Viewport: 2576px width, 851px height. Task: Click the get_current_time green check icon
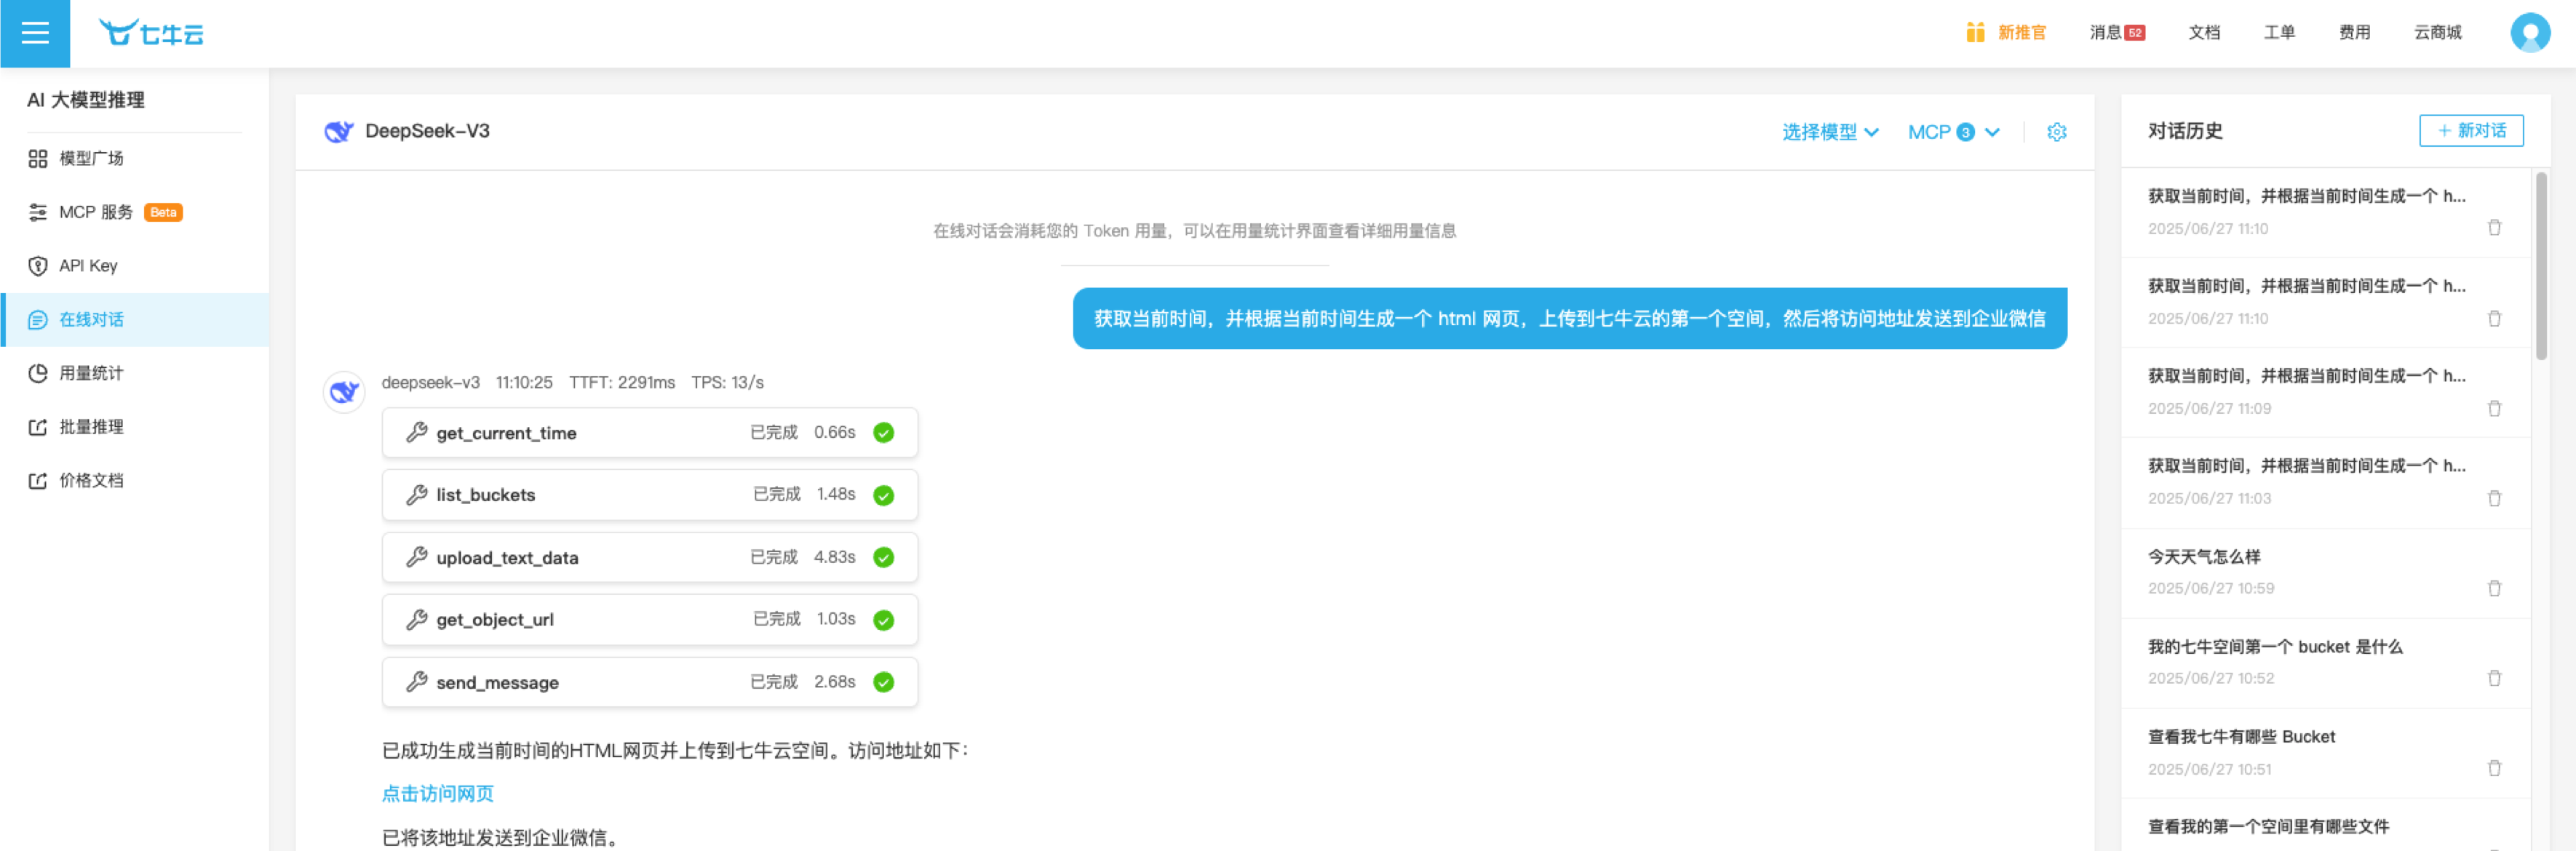(x=883, y=433)
